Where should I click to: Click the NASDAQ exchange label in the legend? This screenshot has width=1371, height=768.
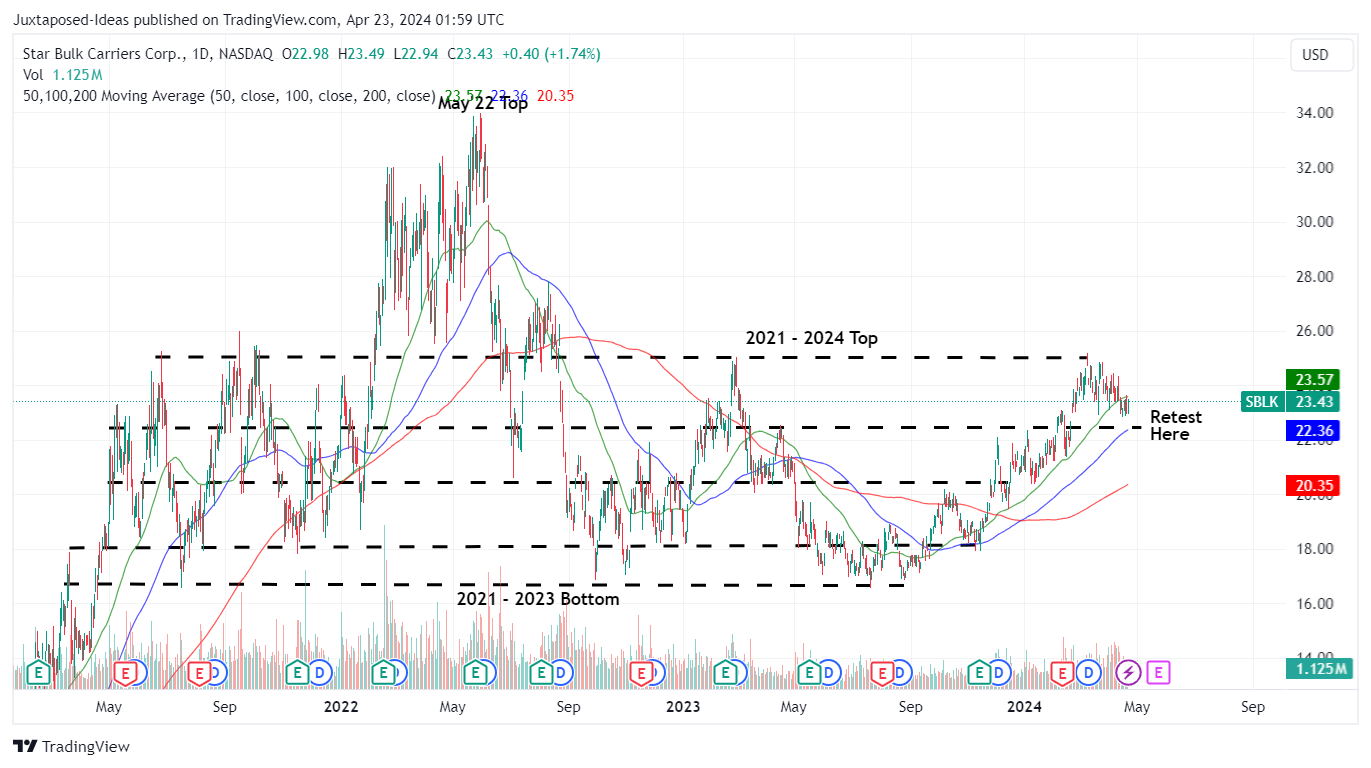pos(247,54)
